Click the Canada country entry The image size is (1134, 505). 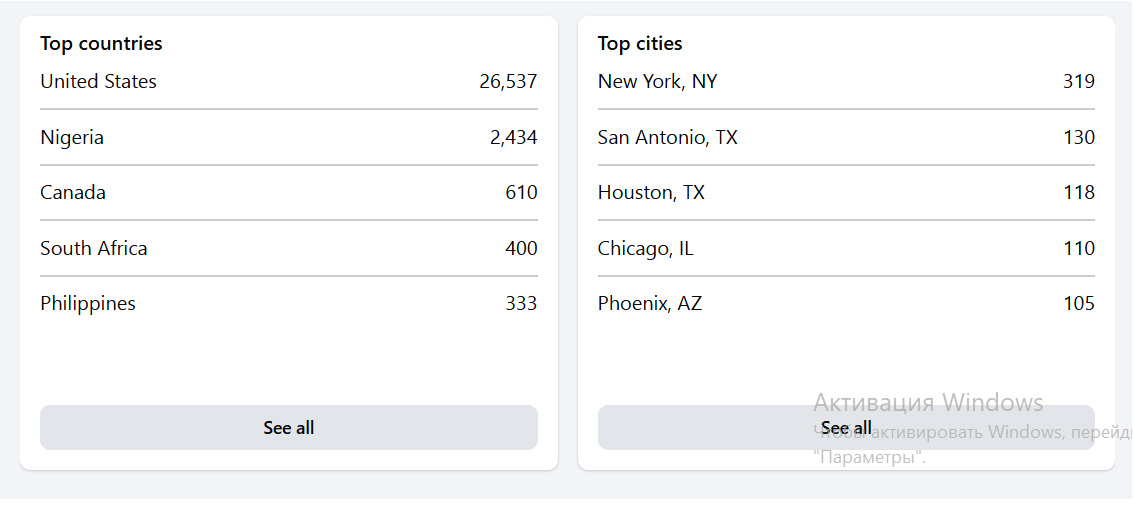coord(289,192)
